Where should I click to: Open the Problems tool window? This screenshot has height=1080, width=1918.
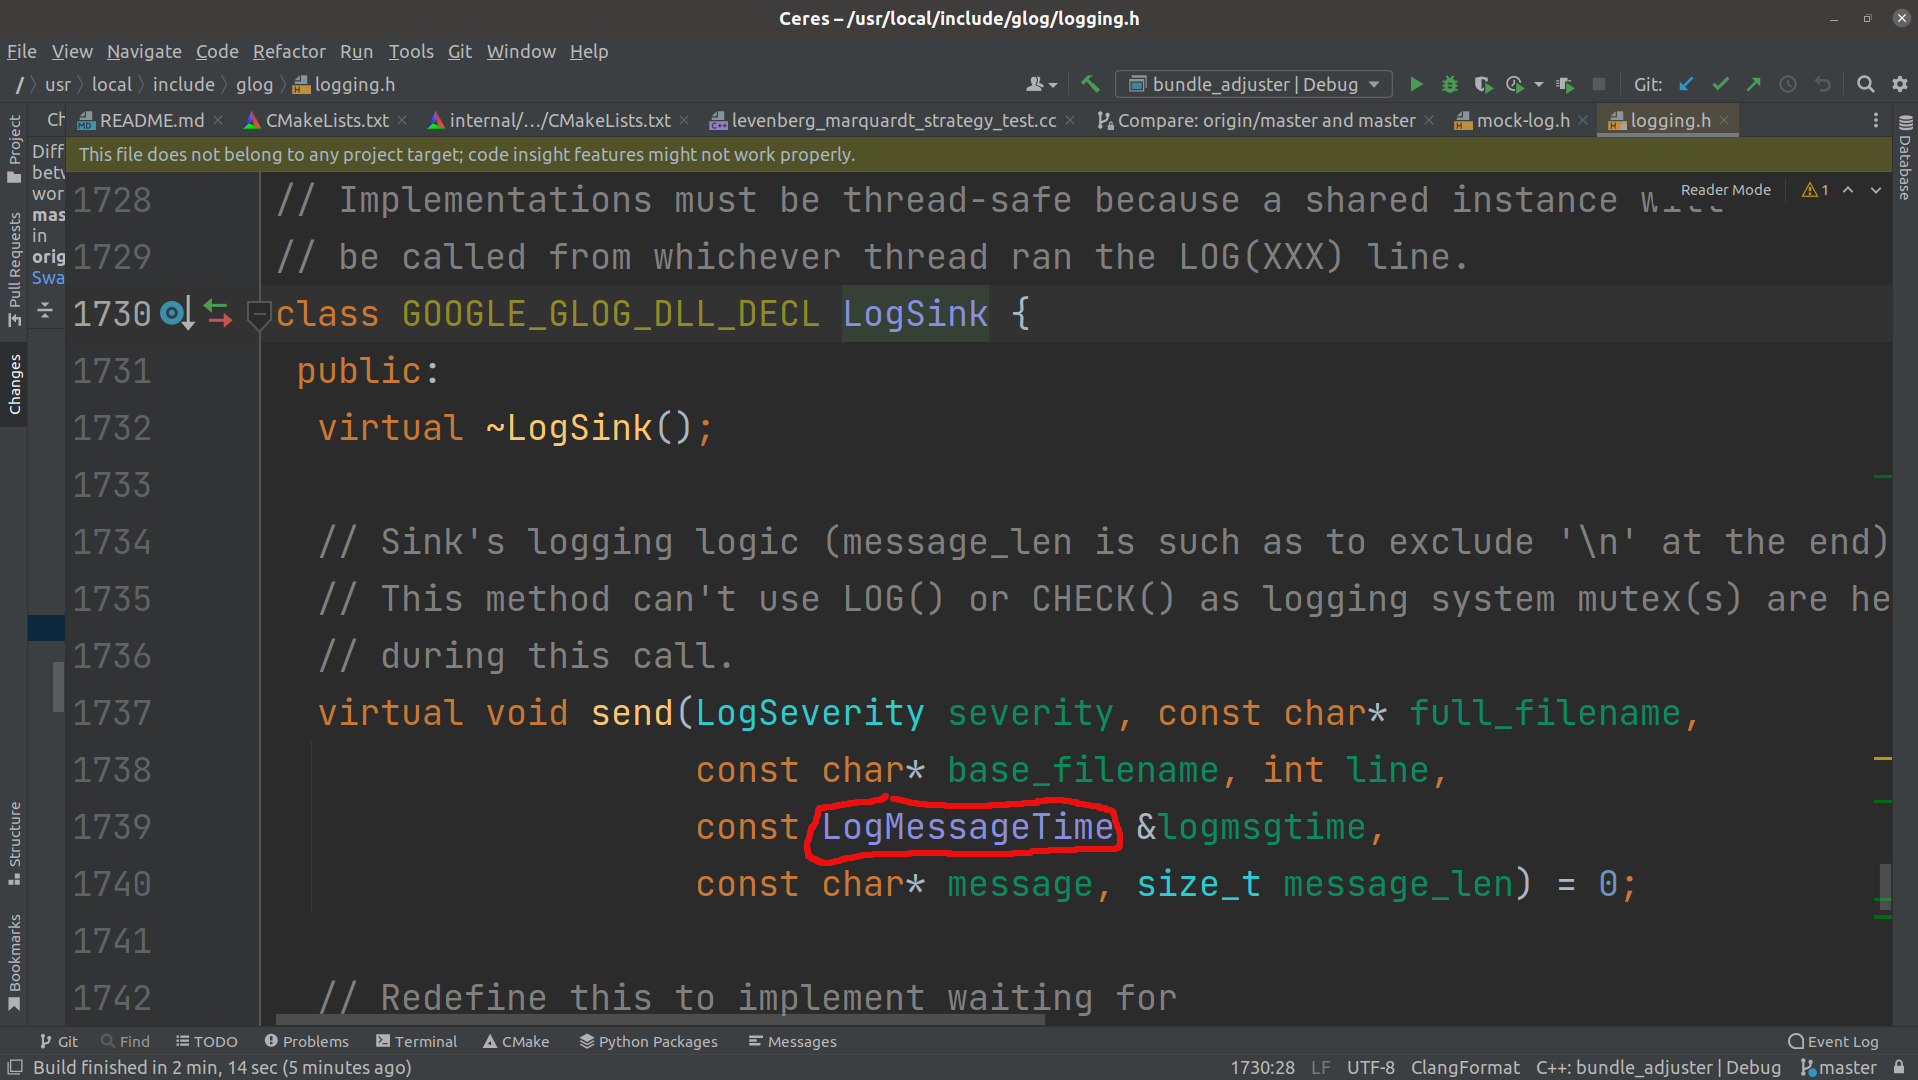[x=306, y=1041]
